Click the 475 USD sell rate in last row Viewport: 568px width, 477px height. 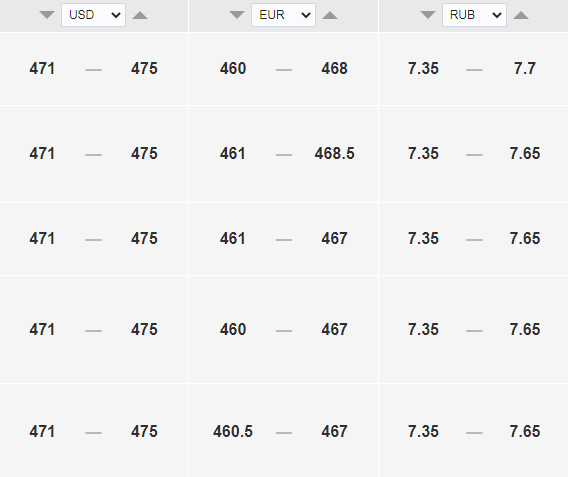144,431
